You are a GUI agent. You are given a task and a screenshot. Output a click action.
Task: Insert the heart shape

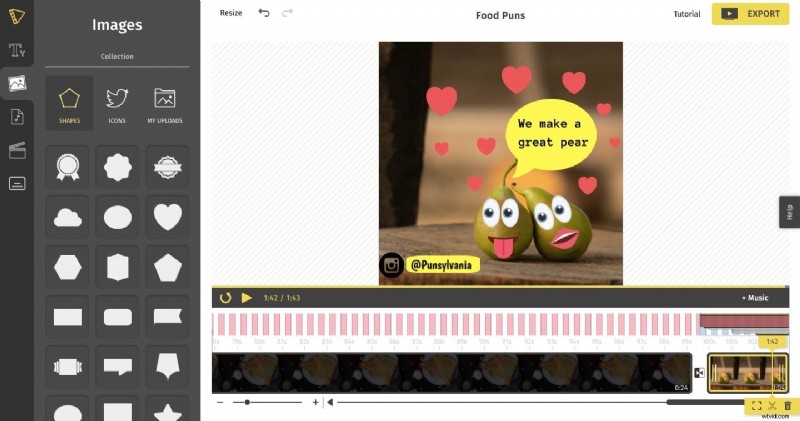167,216
